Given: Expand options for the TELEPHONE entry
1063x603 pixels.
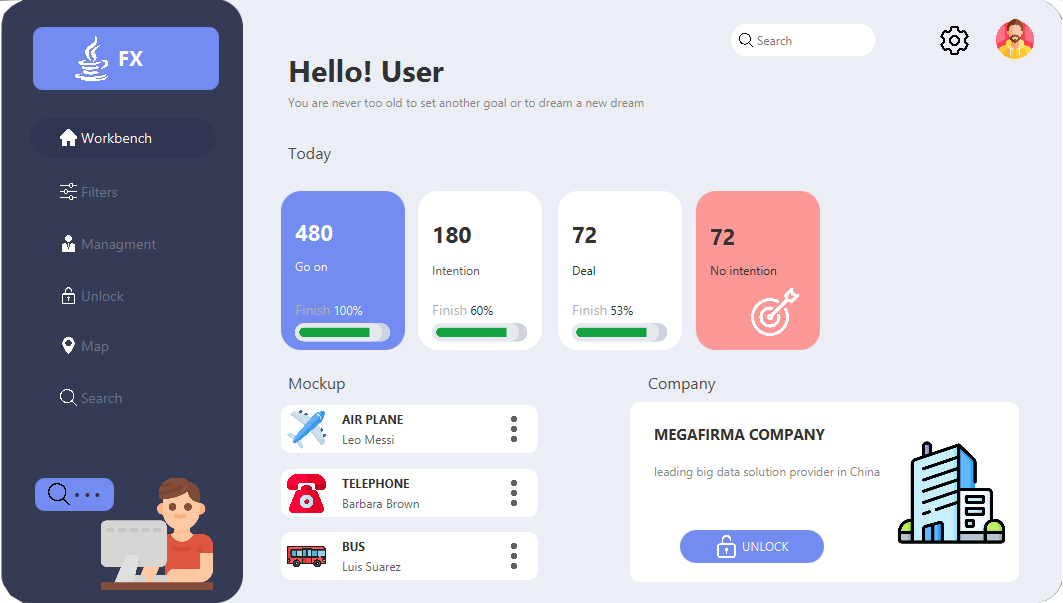Looking at the screenshot, I should [x=513, y=492].
